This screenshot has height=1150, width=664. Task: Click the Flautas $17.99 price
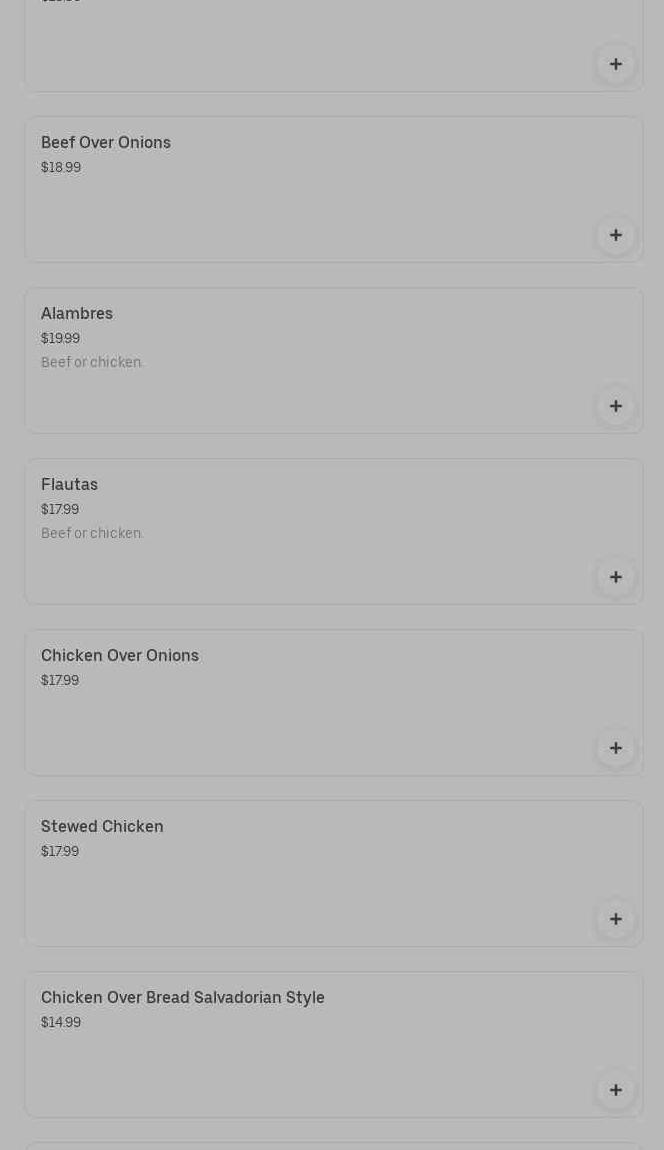[x=60, y=509]
